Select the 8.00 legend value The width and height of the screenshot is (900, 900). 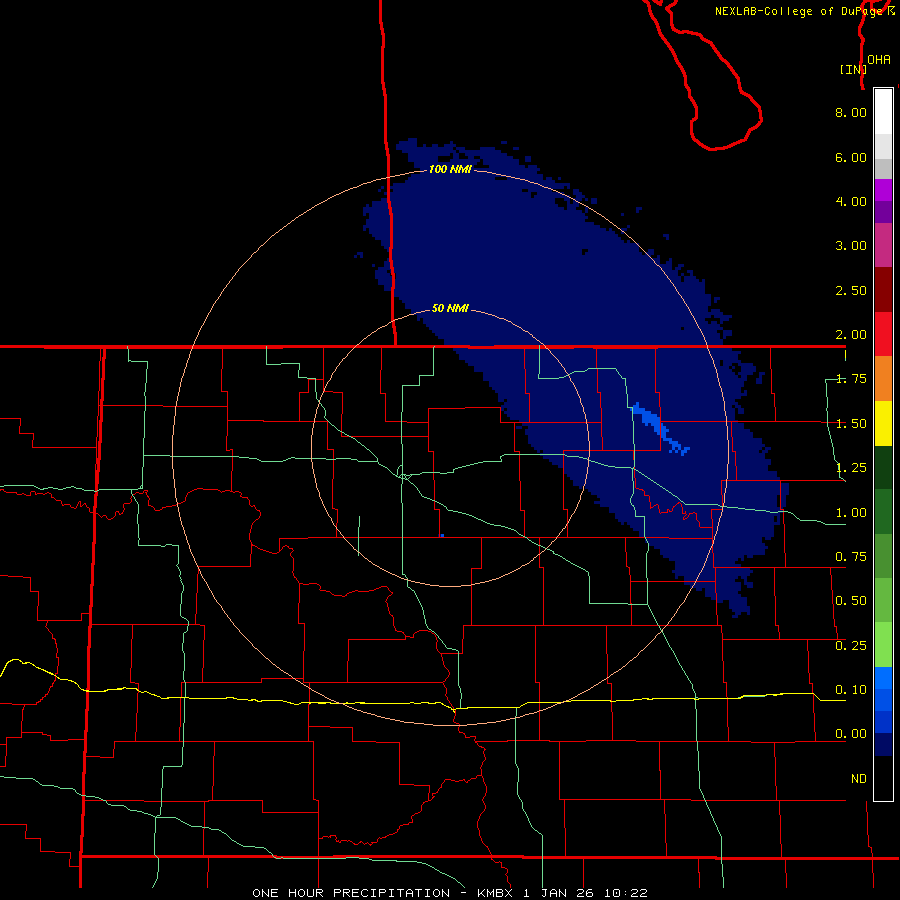[x=851, y=112]
